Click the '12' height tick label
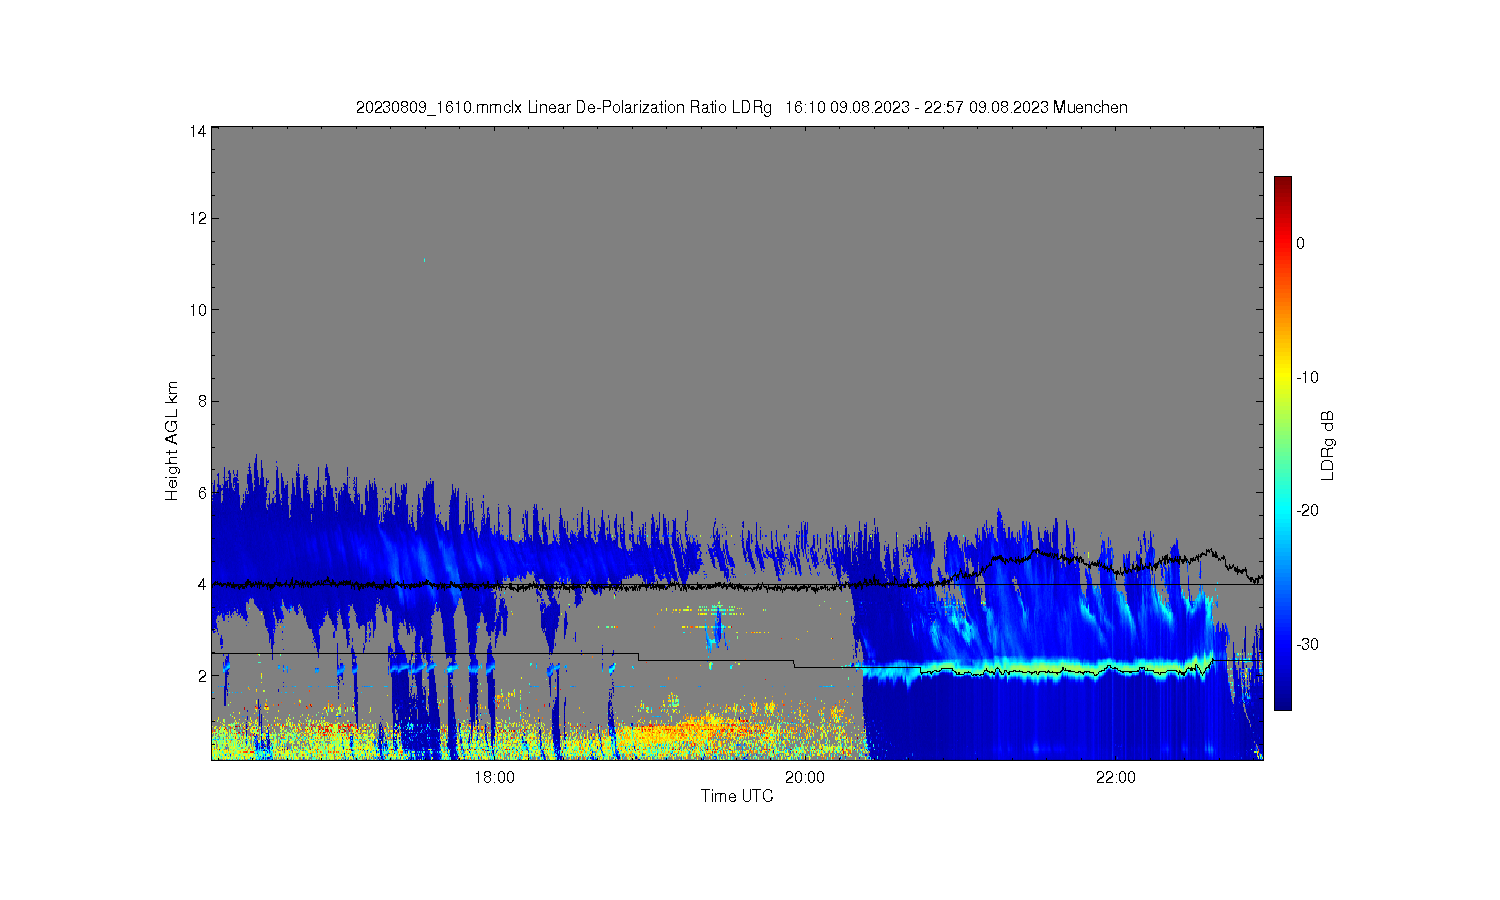 (198, 218)
